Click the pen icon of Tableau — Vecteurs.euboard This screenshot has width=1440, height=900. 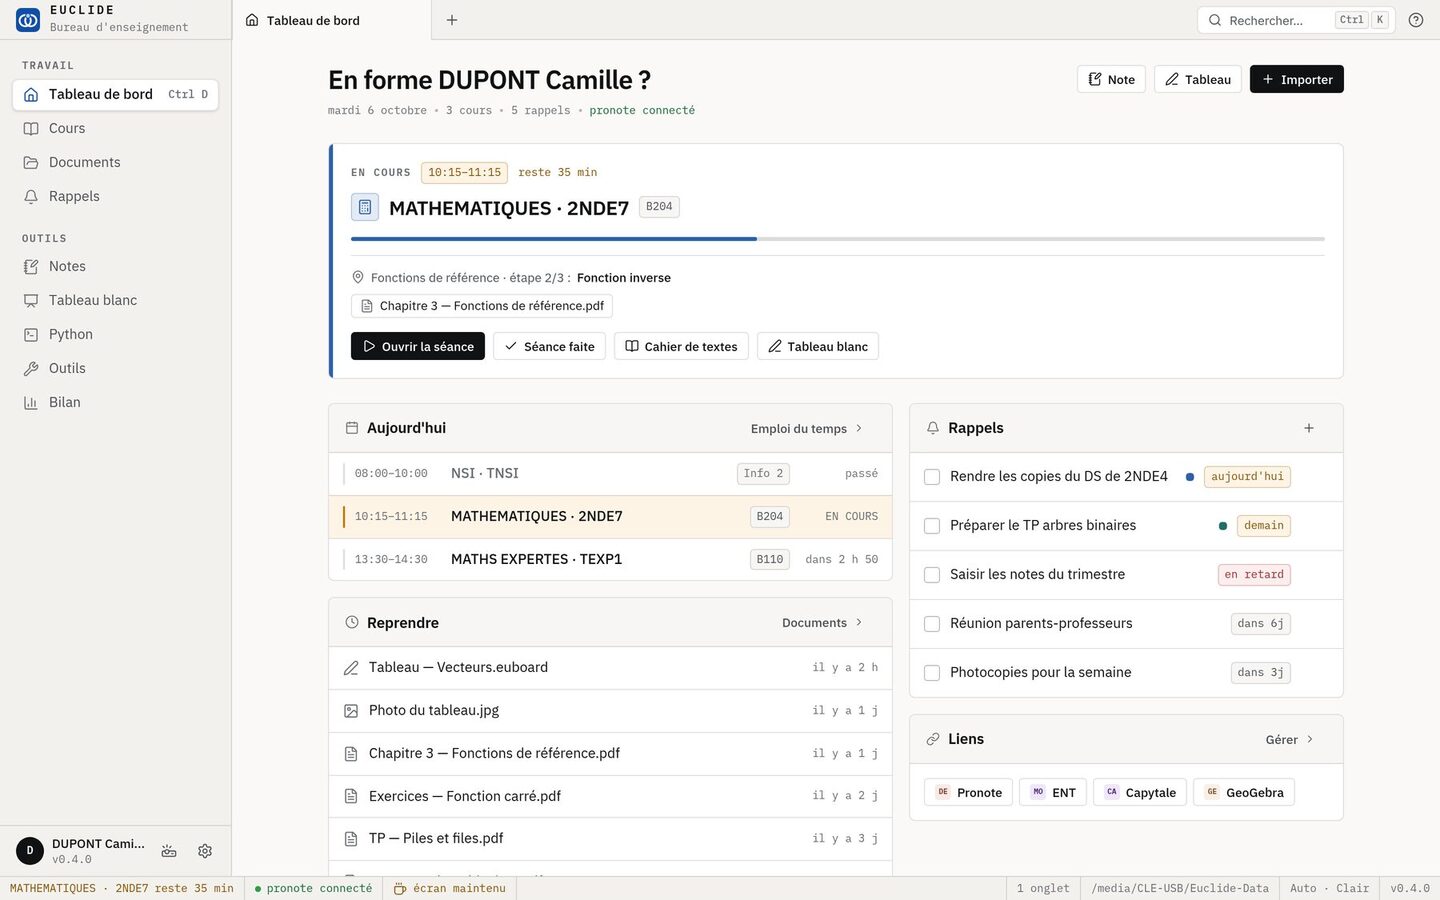[x=351, y=668]
